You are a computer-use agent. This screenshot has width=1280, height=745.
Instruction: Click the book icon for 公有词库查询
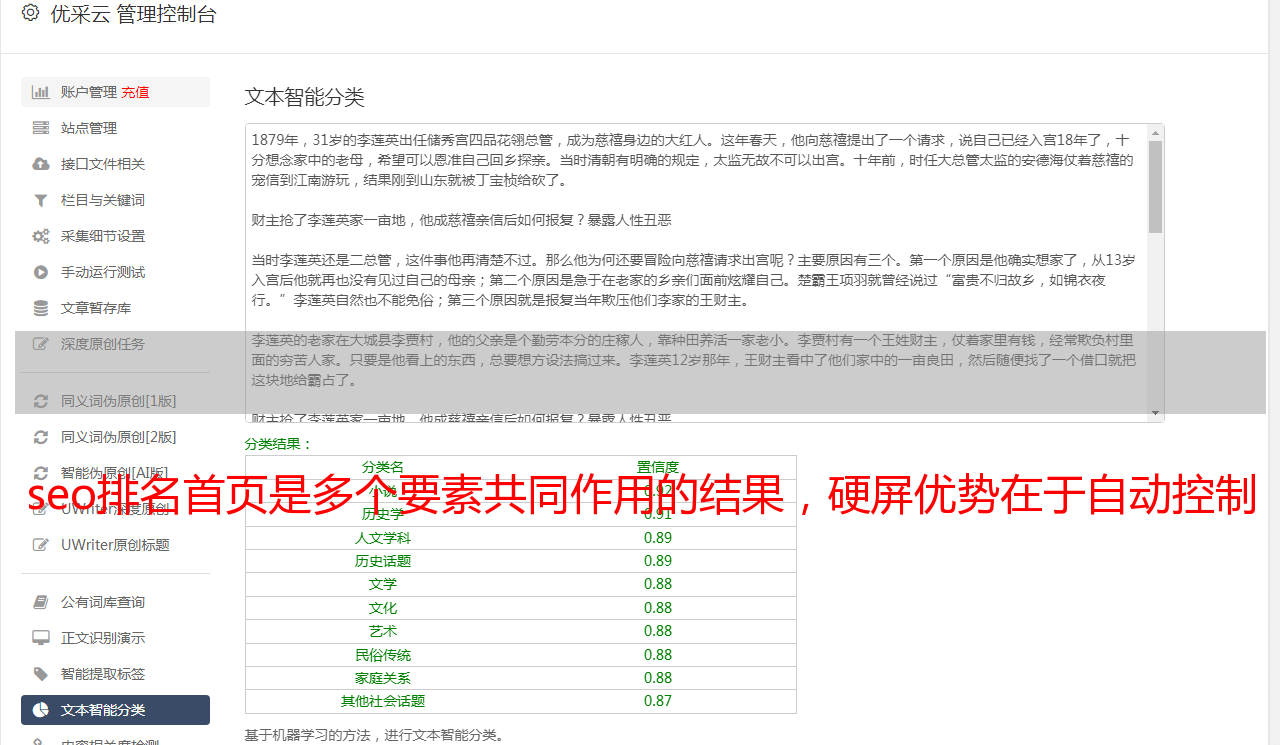tap(41, 602)
